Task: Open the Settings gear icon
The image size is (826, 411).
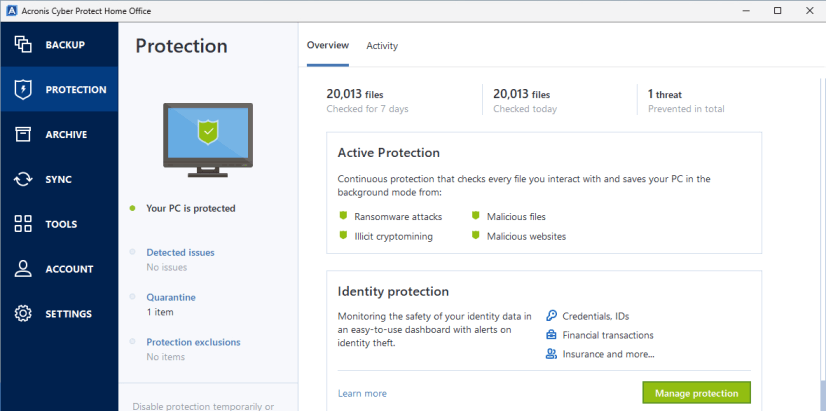Action: point(23,314)
